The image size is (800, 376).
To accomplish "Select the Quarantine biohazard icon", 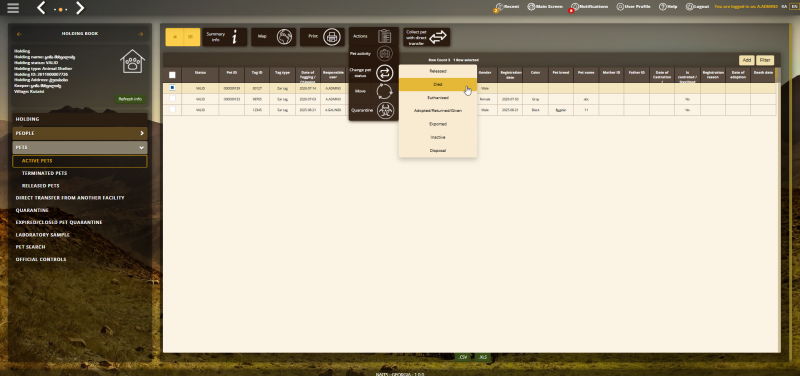I will (385, 110).
